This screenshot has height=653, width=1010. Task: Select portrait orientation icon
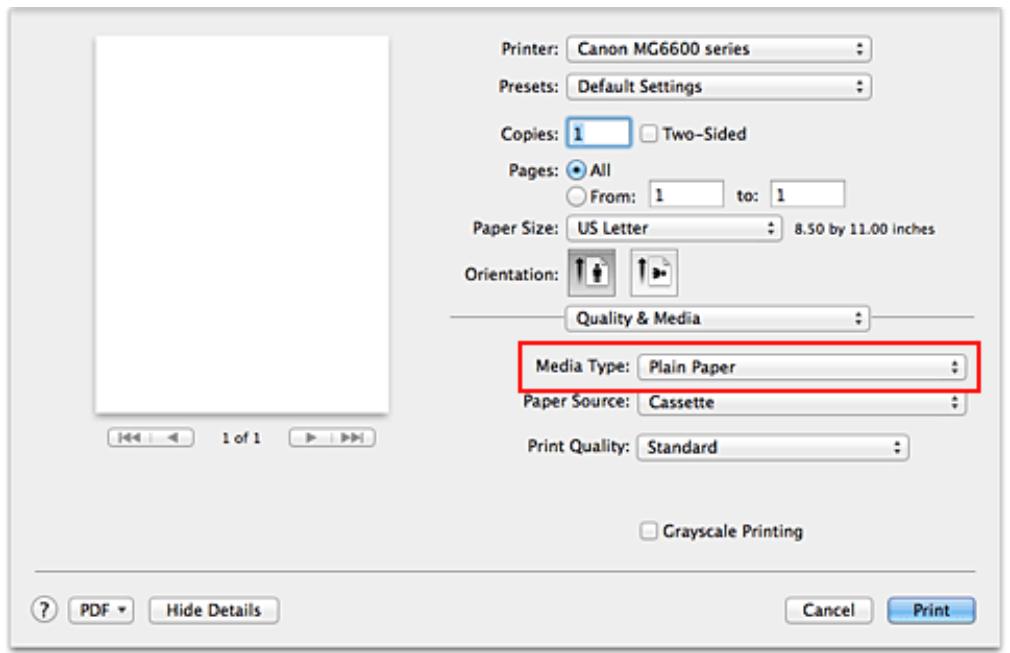coord(591,273)
